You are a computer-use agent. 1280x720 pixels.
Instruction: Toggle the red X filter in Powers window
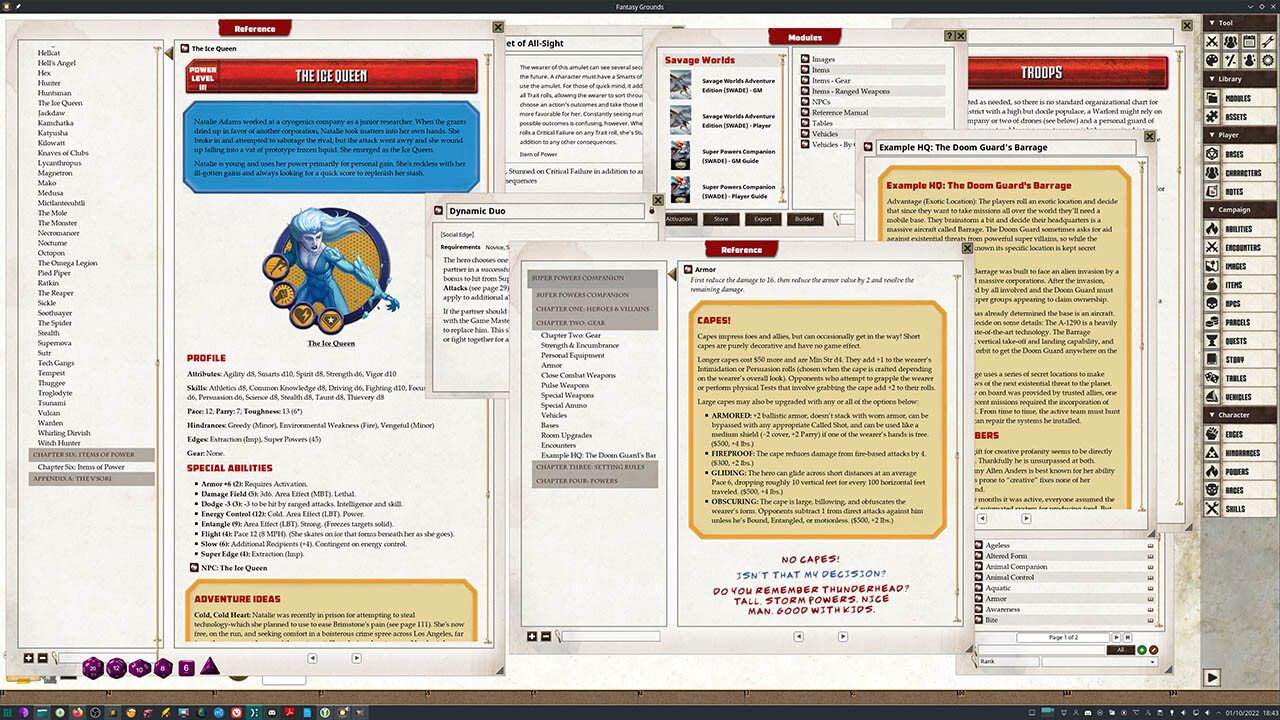click(1154, 650)
